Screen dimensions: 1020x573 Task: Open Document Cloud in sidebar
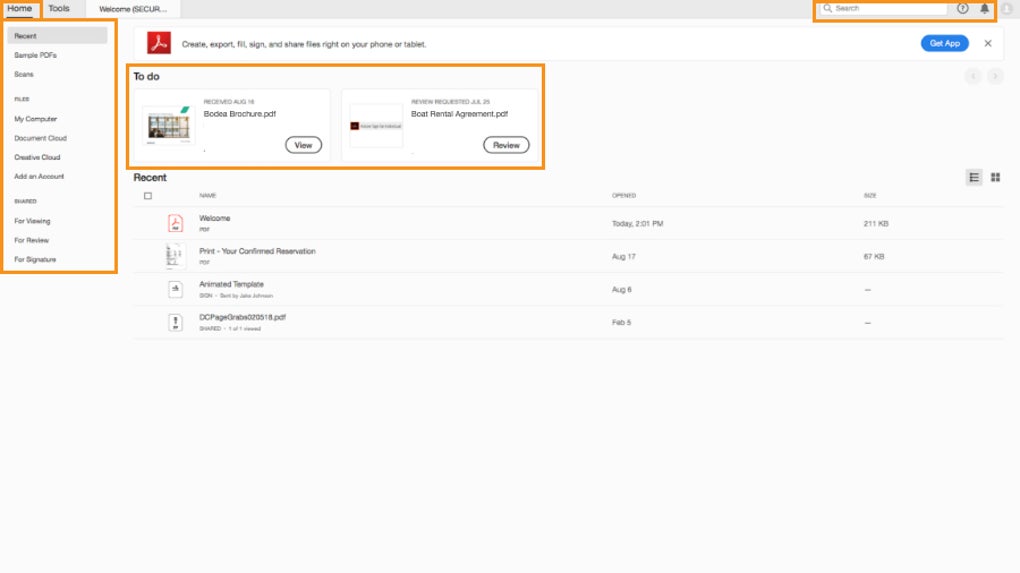coord(40,138)
